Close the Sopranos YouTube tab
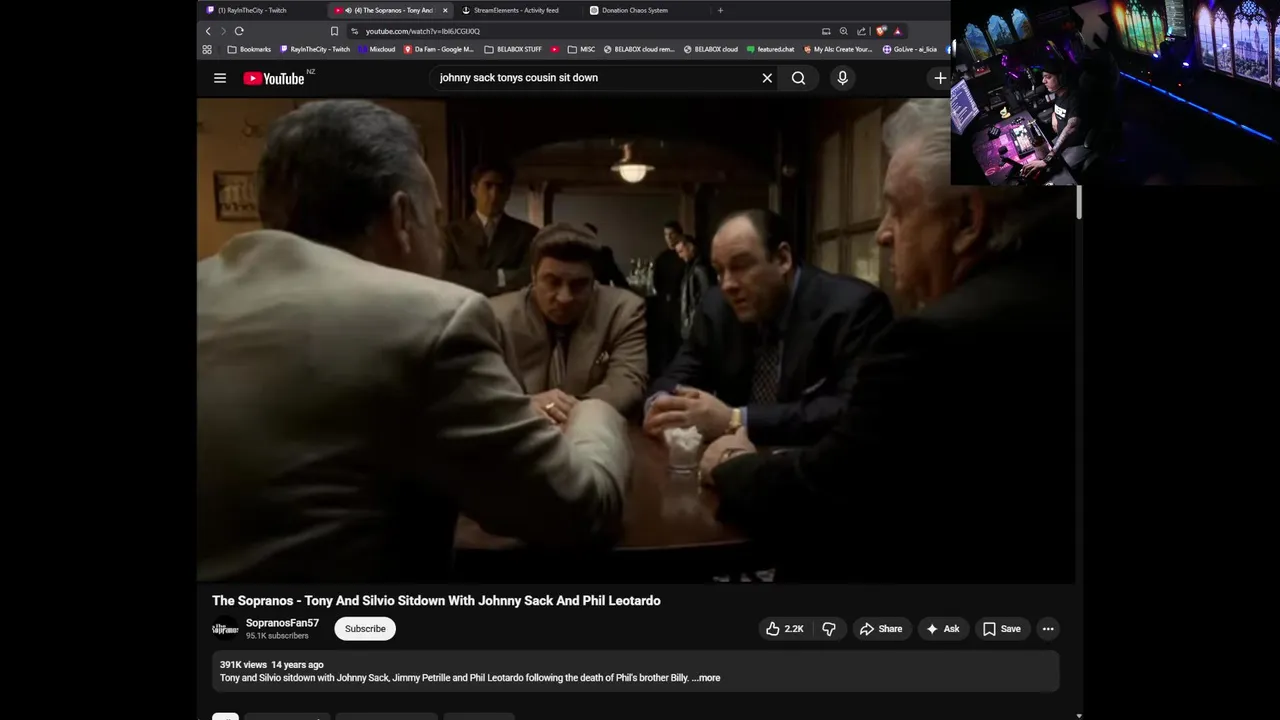The image size is (1280, 720). click(445, 10)
